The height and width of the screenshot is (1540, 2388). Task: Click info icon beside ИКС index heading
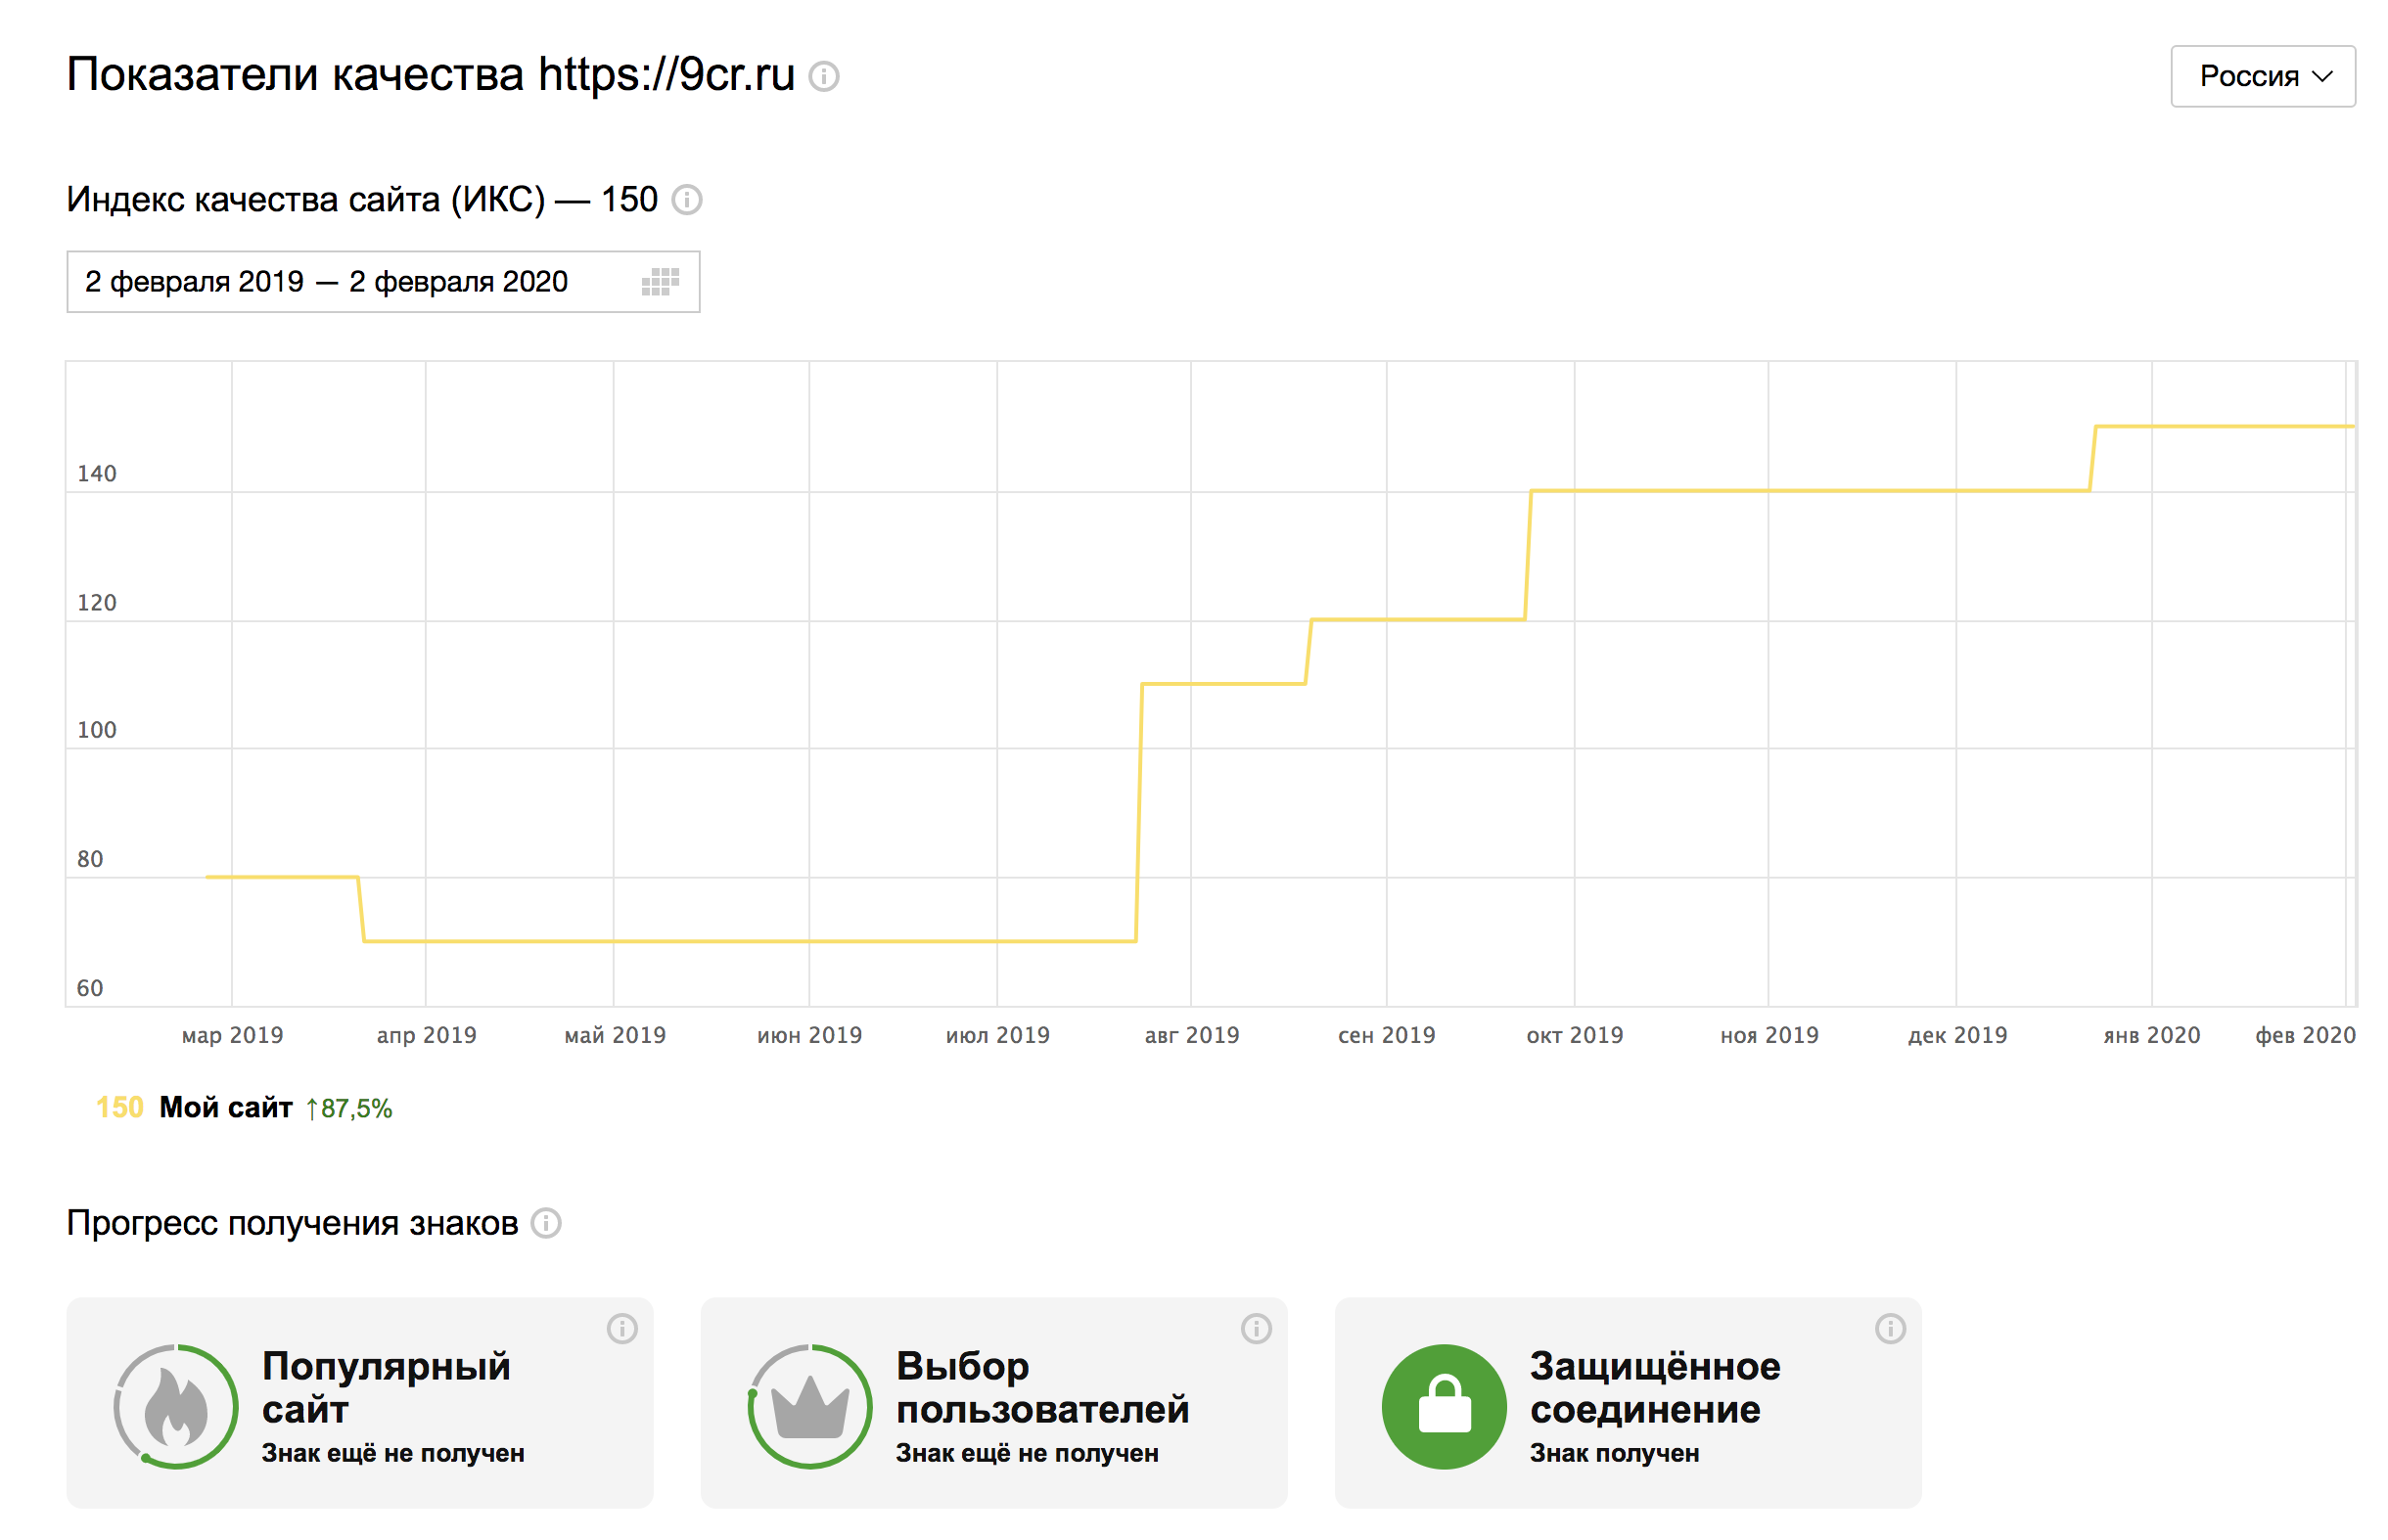(686, 200)
